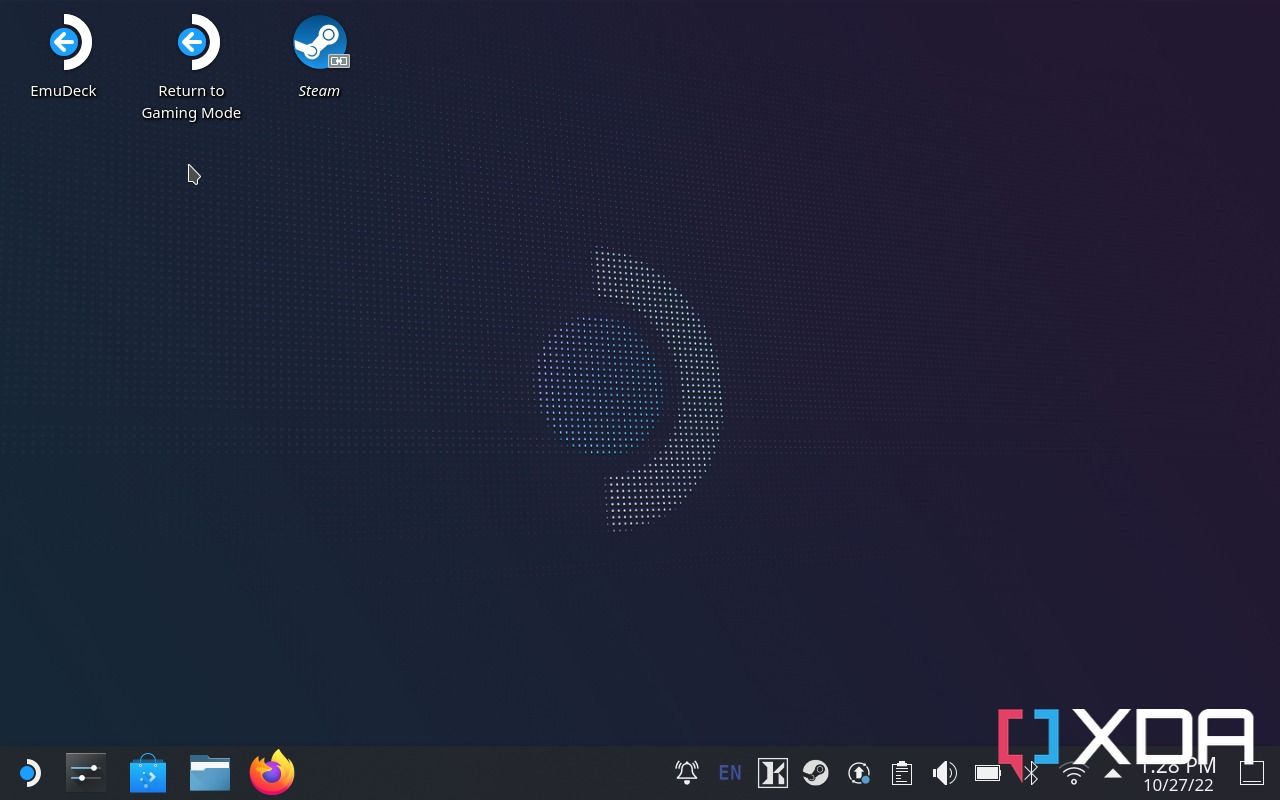Click the Return to Gaming Mode shortcut
The image size is (1280, 800).
tap(191, 43)
